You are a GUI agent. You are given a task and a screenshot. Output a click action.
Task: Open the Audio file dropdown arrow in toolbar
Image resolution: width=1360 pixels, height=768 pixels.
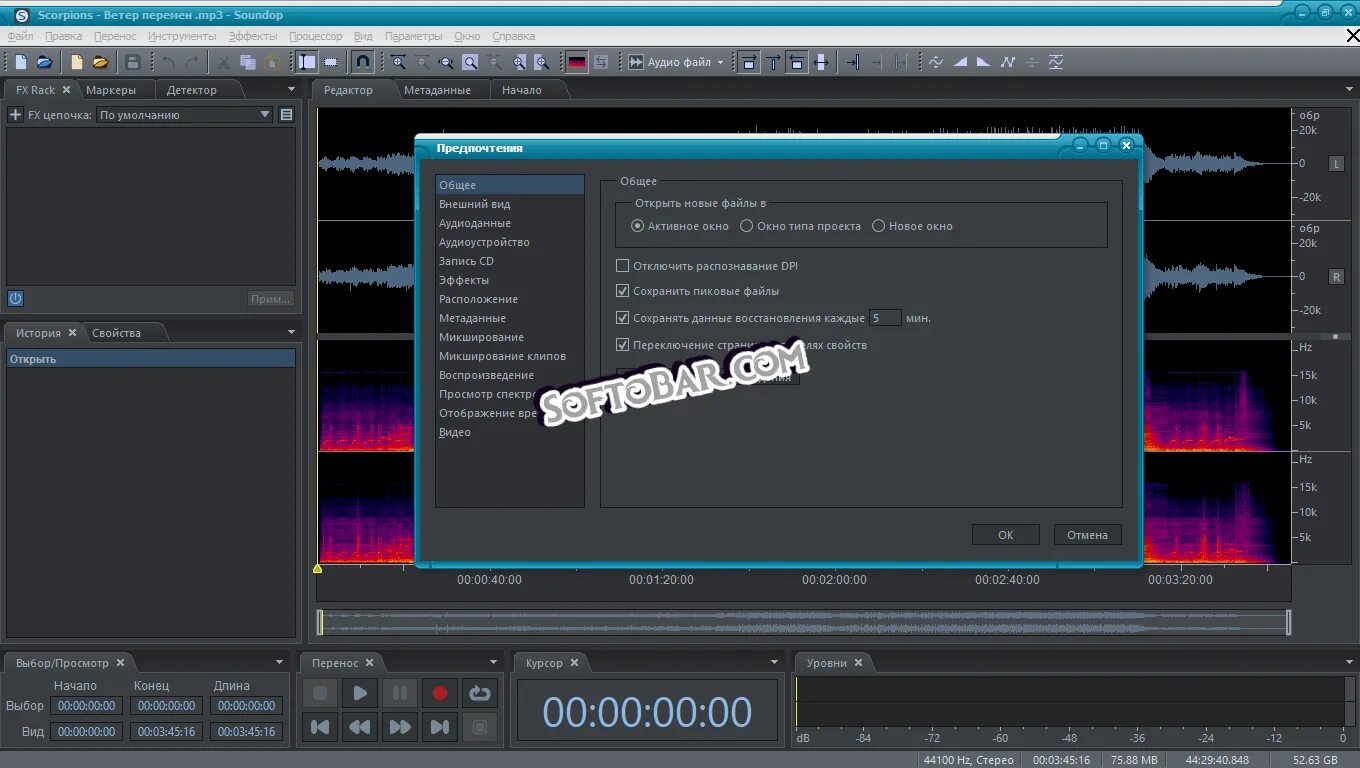click(720, 62)
